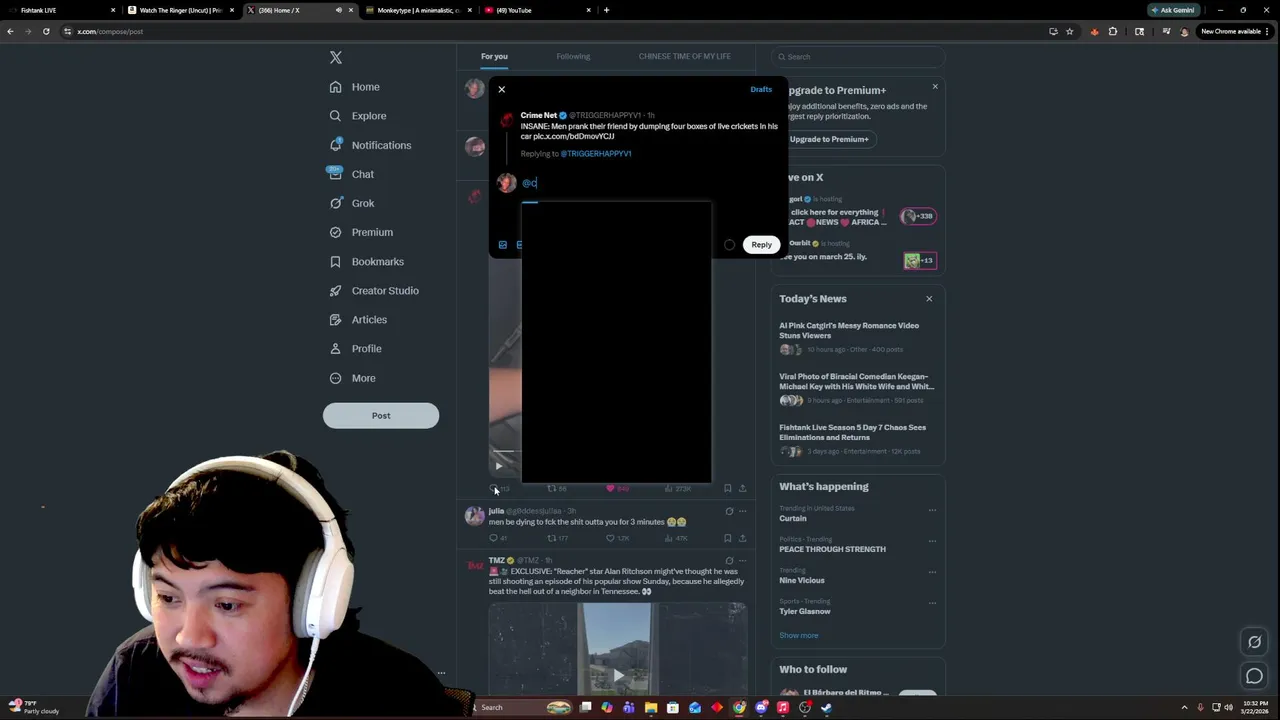The image size is (1280, 720).
Task: Open Creator Studio in the sidebar
Action: coord(374,290)
